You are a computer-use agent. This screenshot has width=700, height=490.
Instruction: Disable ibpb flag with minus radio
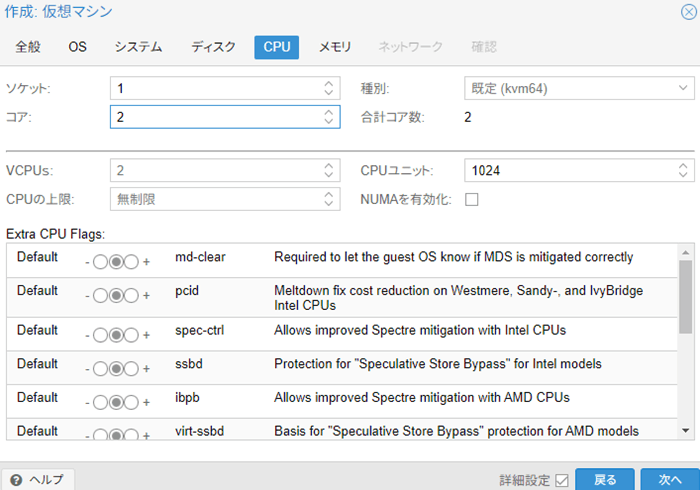(100, 403)
